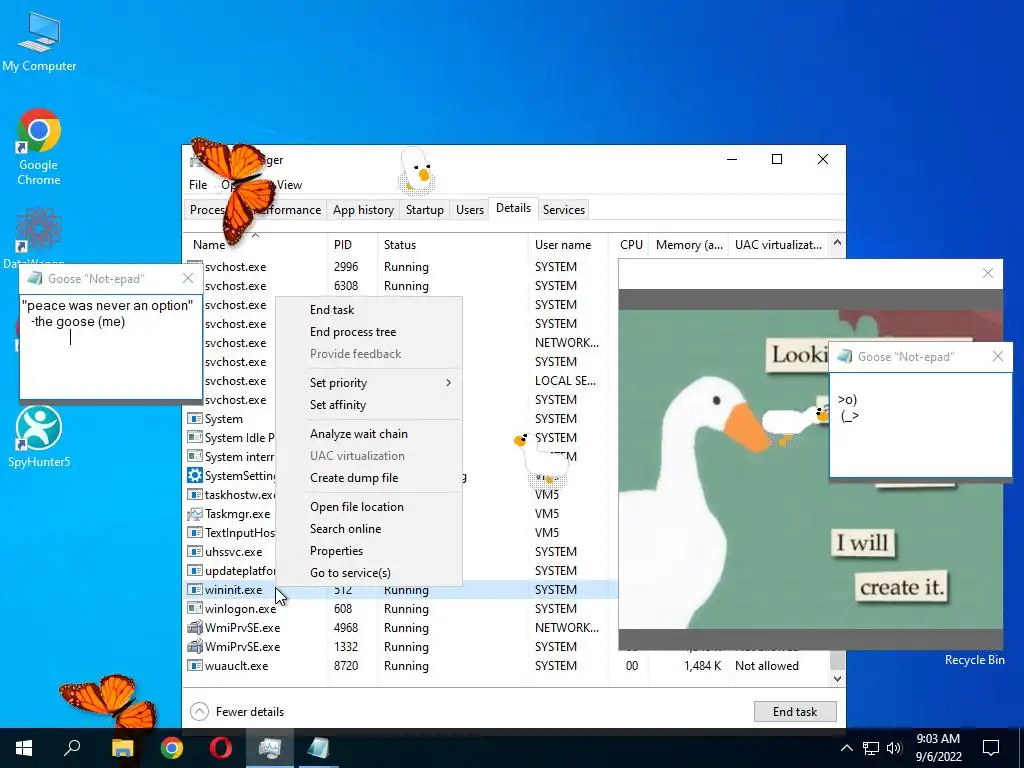Switch to Services tab
The image size is (1024, 768).
click(x=564, y=210)
